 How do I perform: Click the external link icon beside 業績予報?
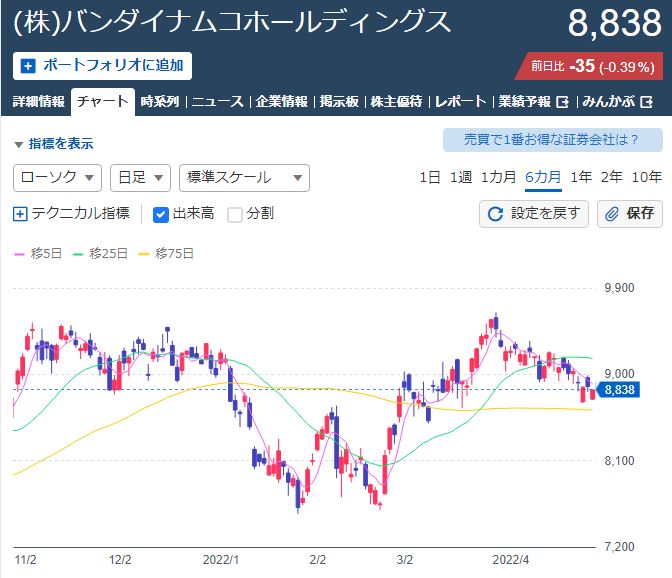click(562, 102)
